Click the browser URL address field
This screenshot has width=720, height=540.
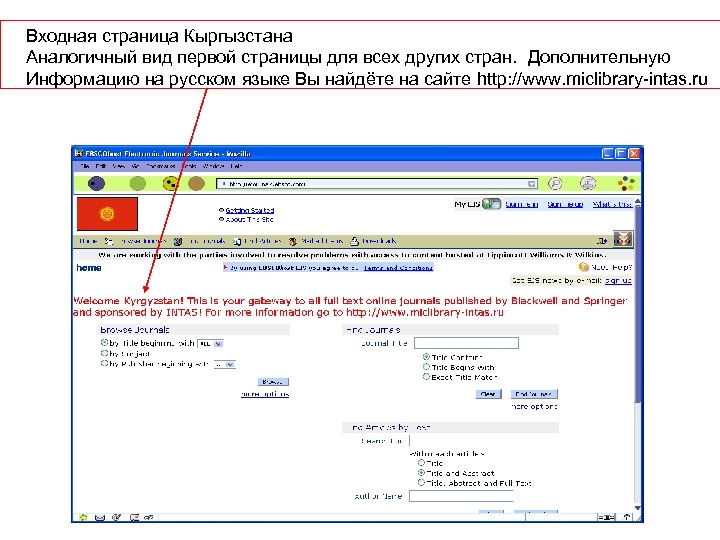[x=377, y=184]
